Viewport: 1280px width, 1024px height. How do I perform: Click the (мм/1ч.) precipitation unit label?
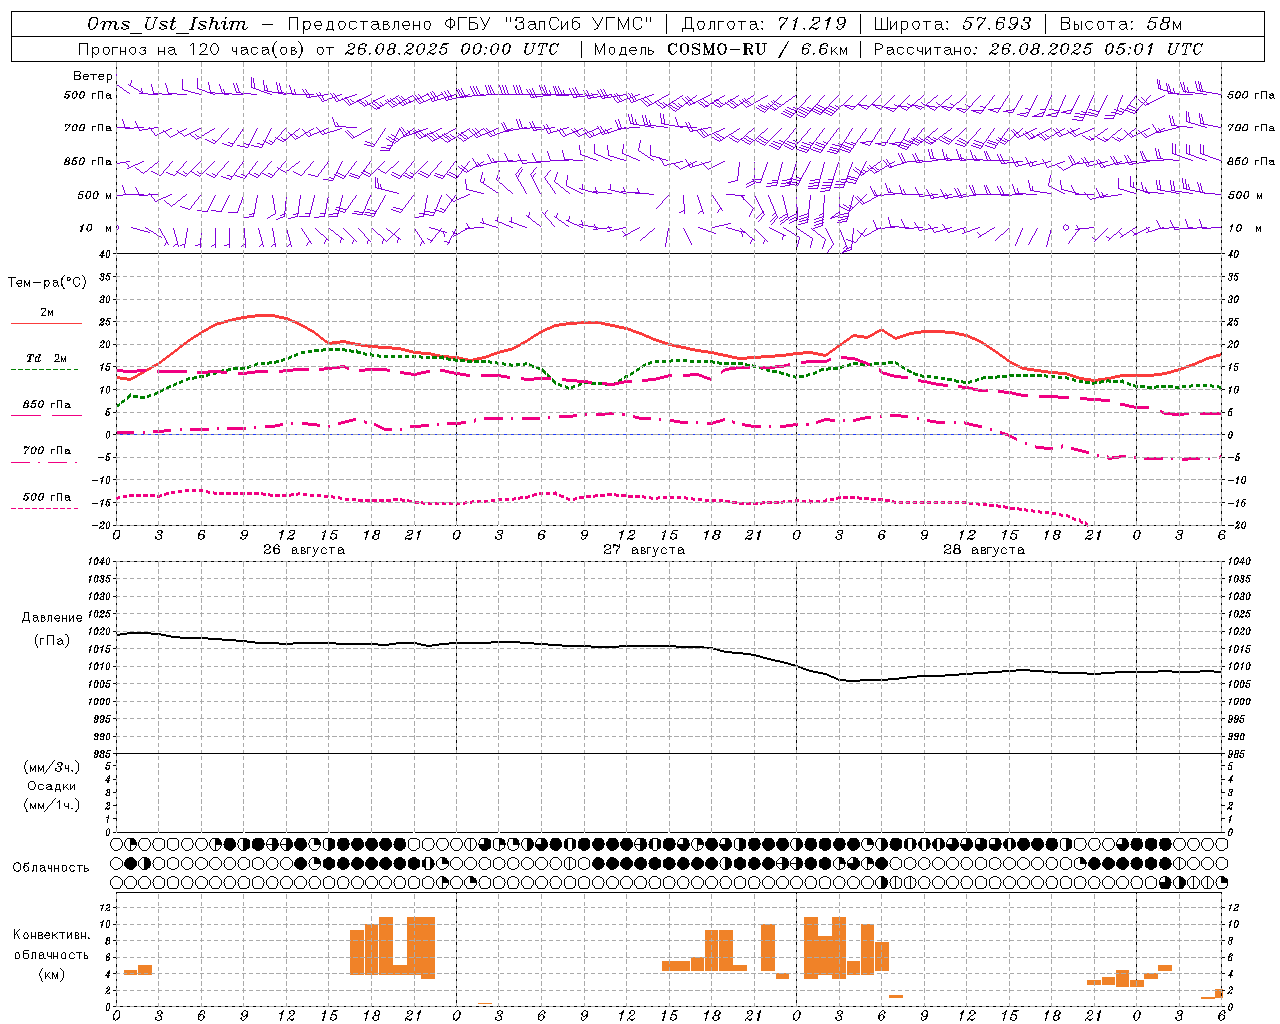click(52, 806)
